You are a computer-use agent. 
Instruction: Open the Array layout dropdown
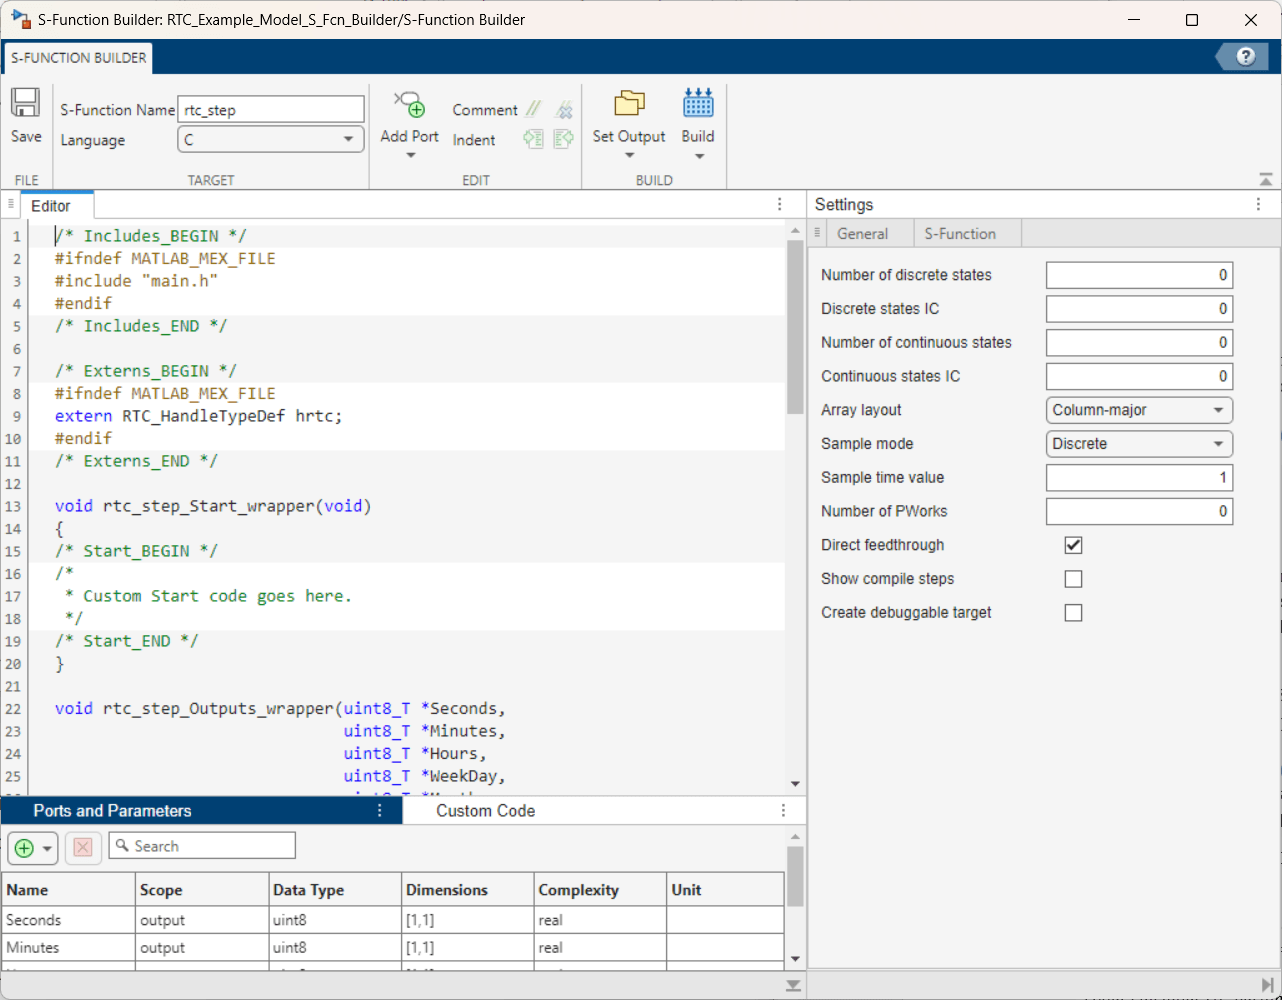1138,410
